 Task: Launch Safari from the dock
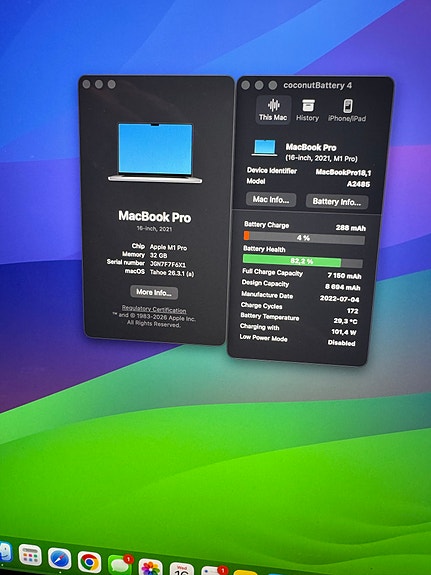pos(59,558)
